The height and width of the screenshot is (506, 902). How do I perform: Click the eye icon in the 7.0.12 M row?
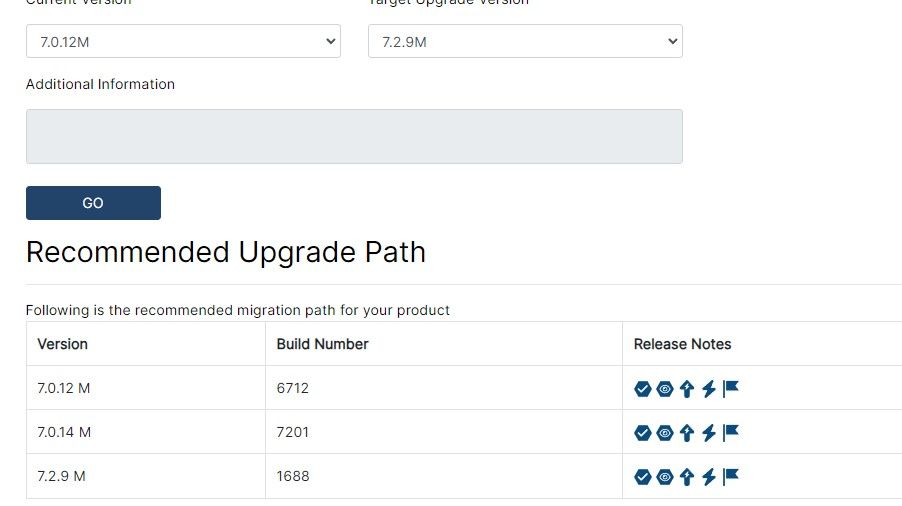point(665,389)
